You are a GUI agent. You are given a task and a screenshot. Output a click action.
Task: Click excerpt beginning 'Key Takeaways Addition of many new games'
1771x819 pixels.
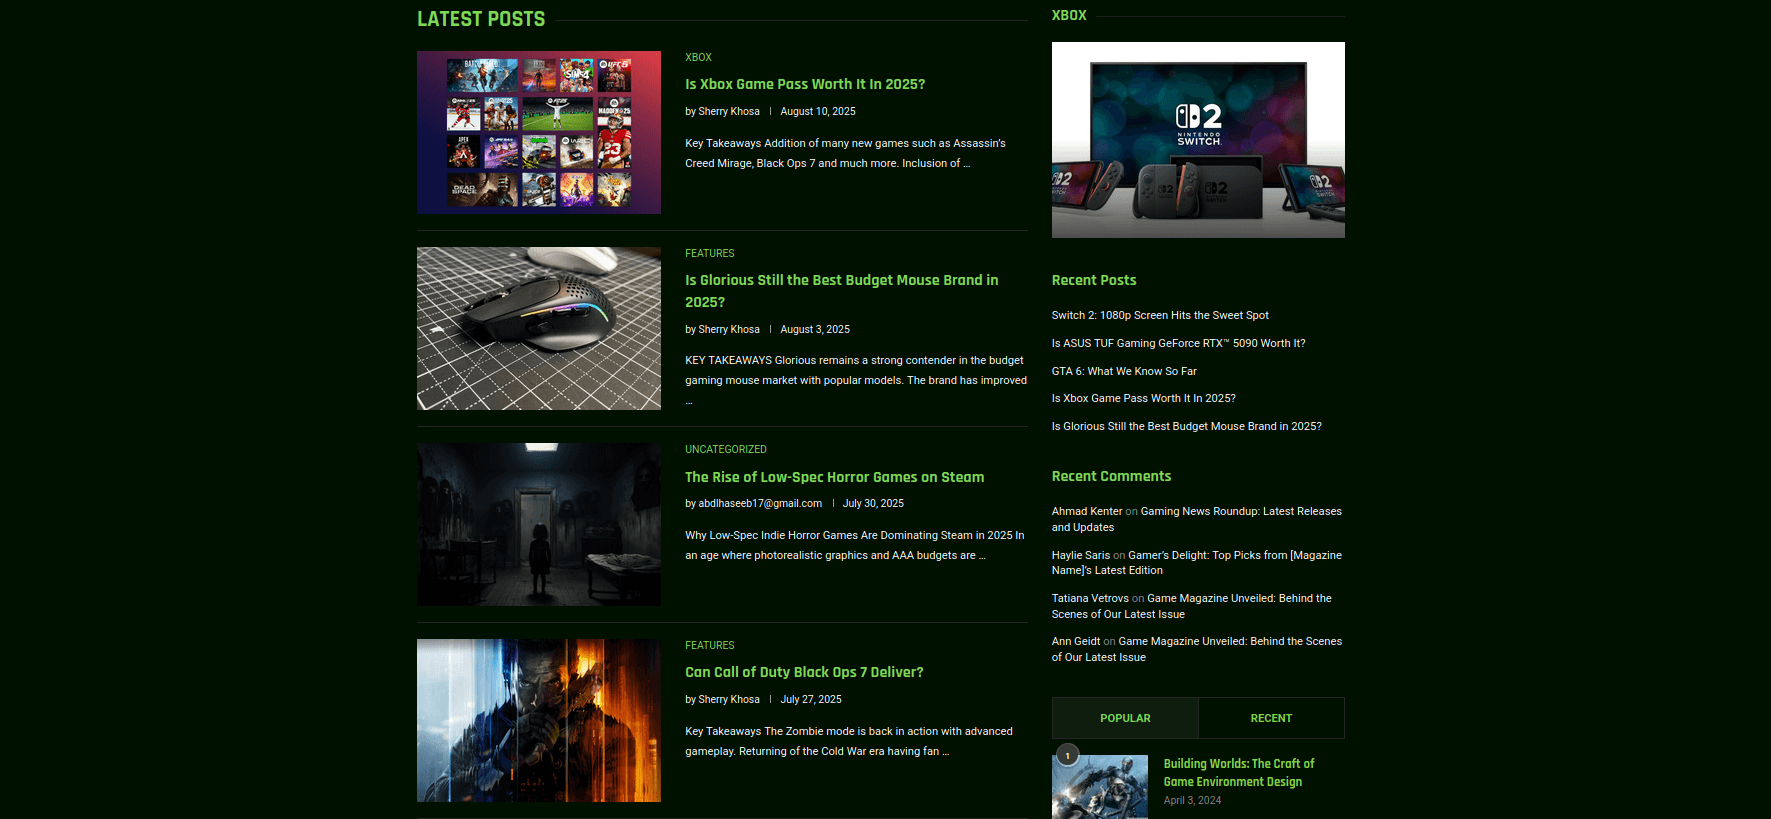pos(845,153)
